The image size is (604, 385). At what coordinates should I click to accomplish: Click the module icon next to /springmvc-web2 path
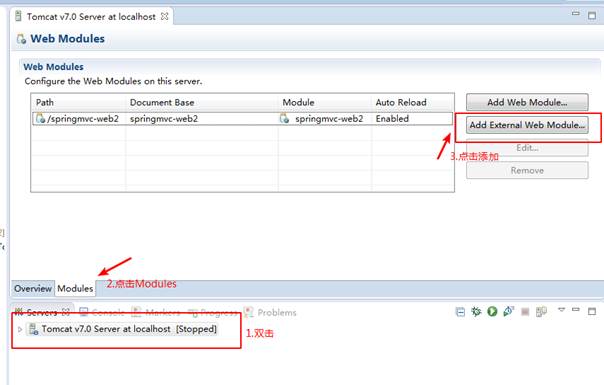pos(40,118)
